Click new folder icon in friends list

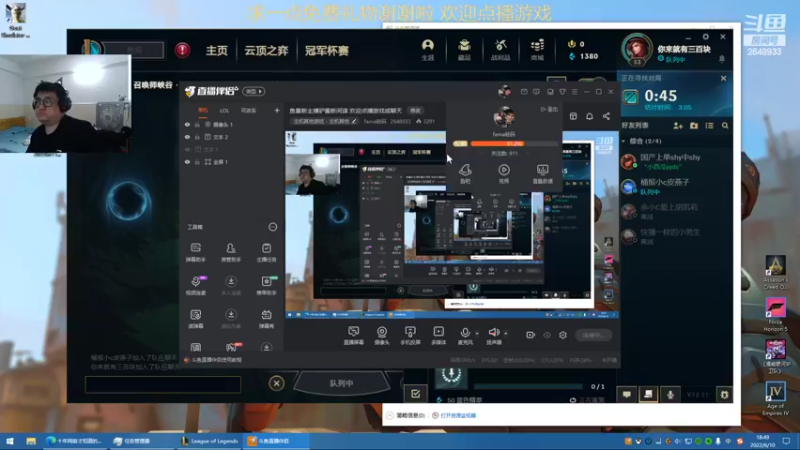[x=694, y=126]
